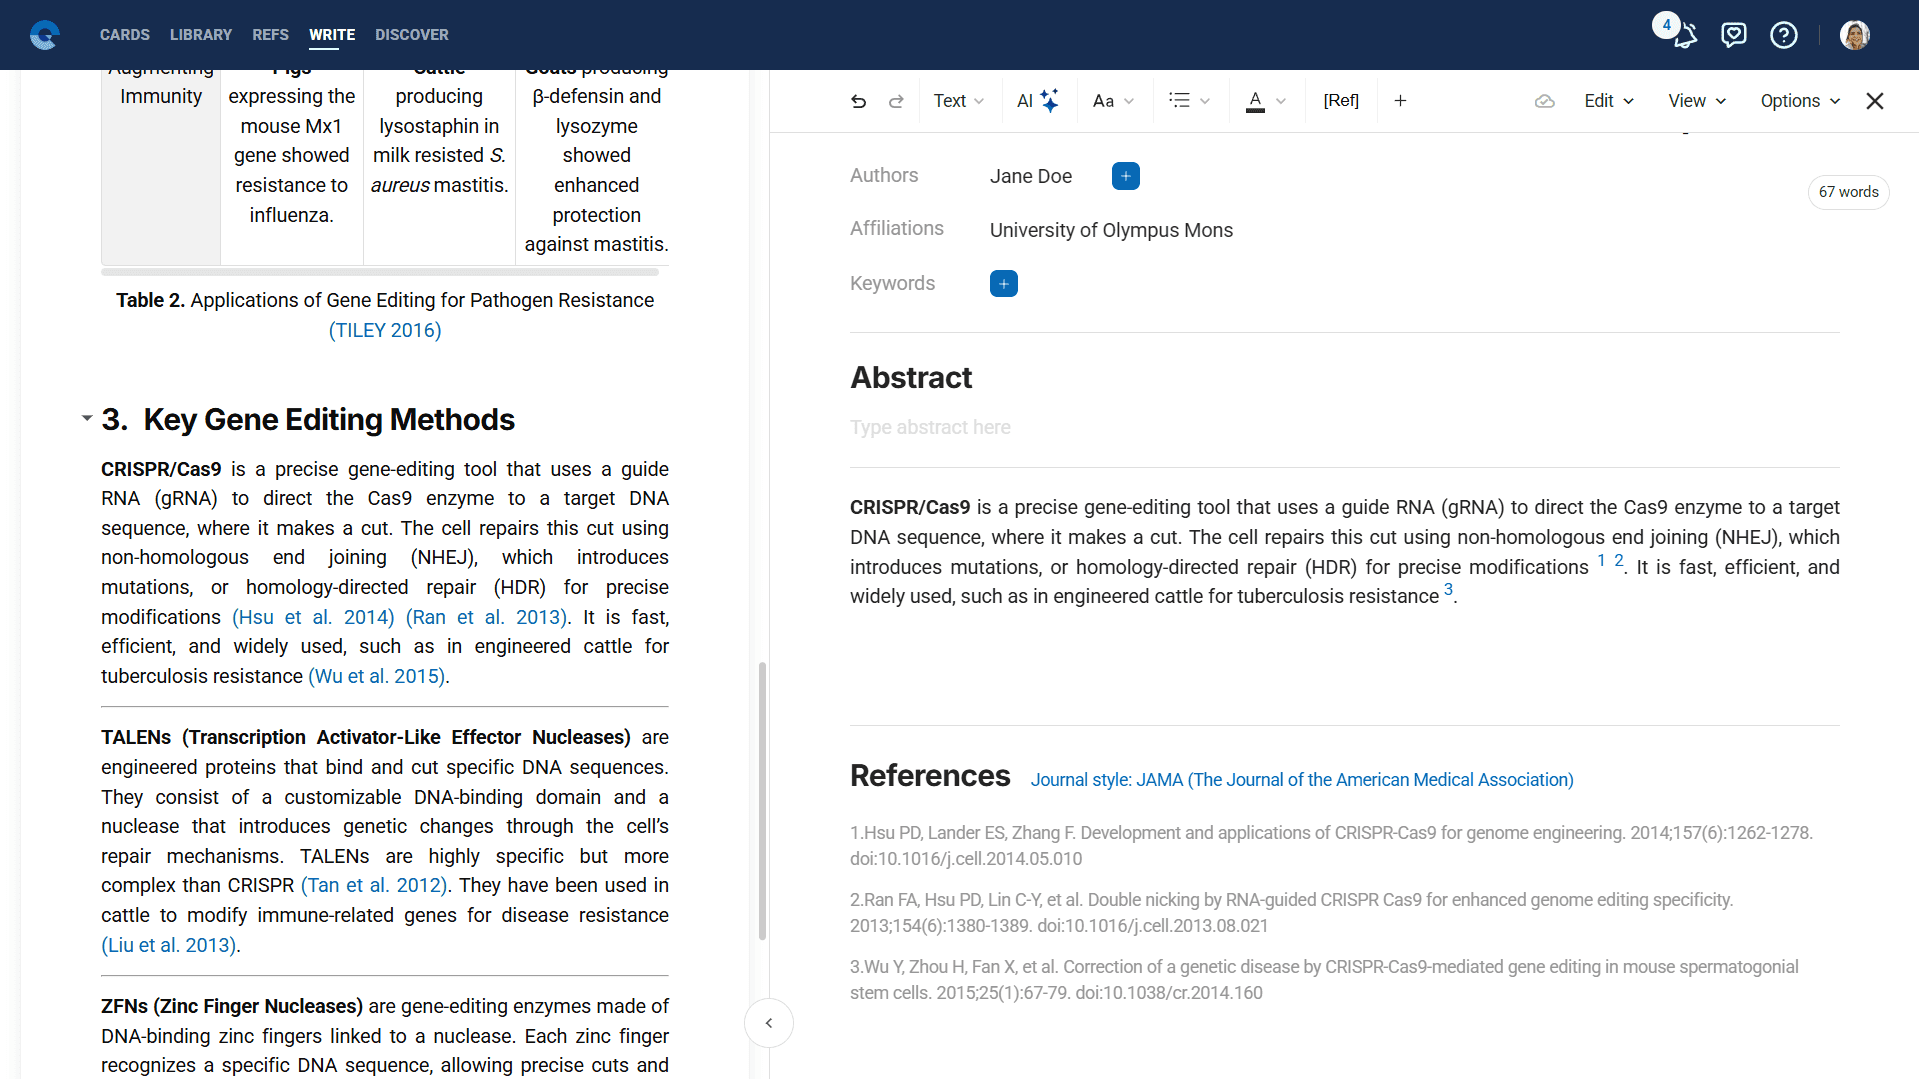Open the Options menu
Screen dimensions: 1919x1079
click(x=1799, y=101)
